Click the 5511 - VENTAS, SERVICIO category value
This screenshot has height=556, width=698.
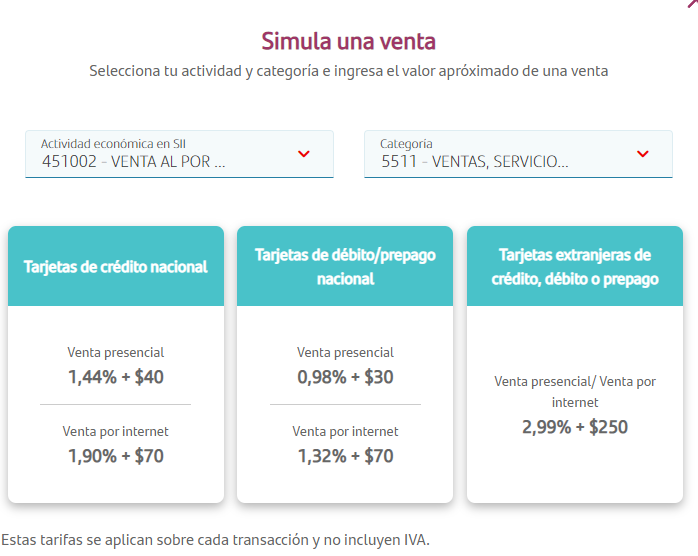tap(474, 161)
